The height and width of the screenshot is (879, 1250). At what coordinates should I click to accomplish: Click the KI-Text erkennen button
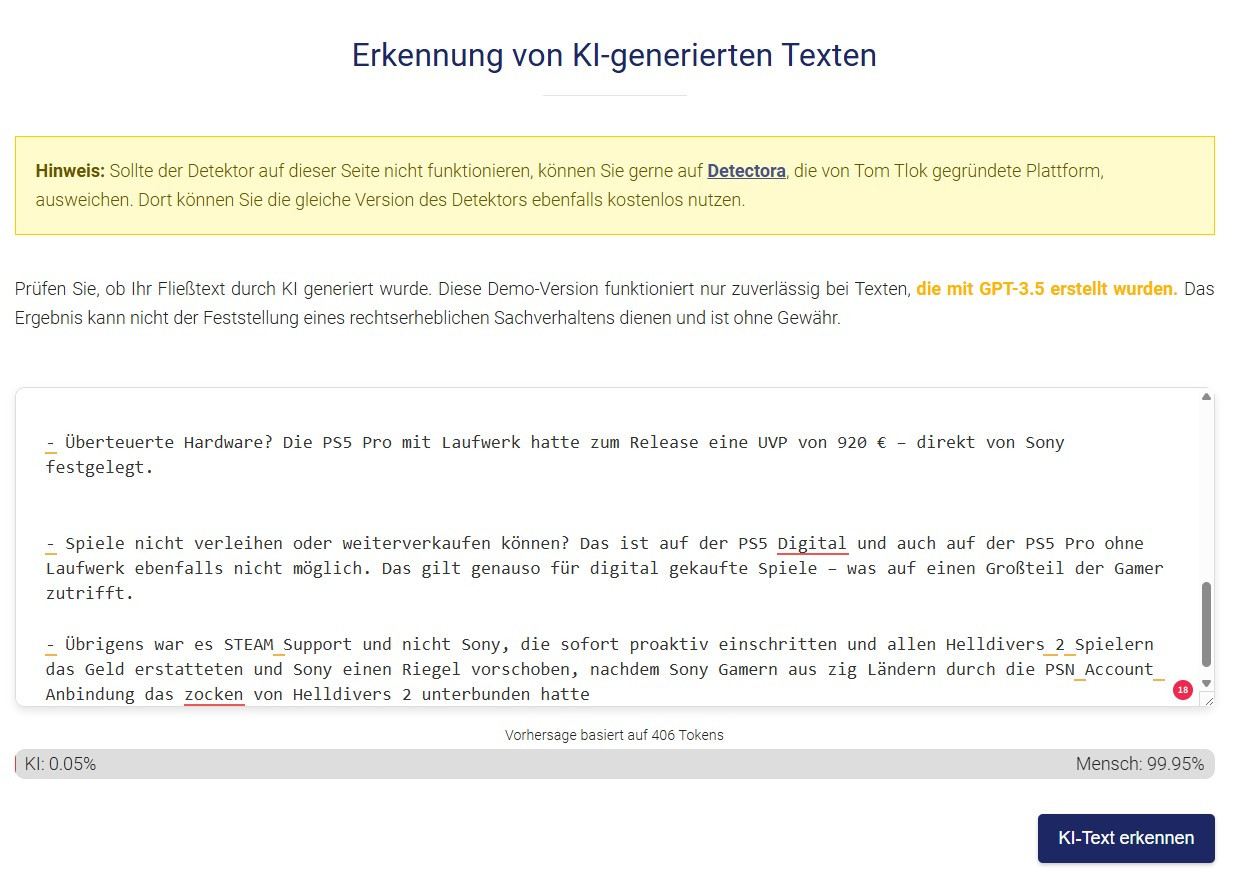click(x=1126, y=838)
